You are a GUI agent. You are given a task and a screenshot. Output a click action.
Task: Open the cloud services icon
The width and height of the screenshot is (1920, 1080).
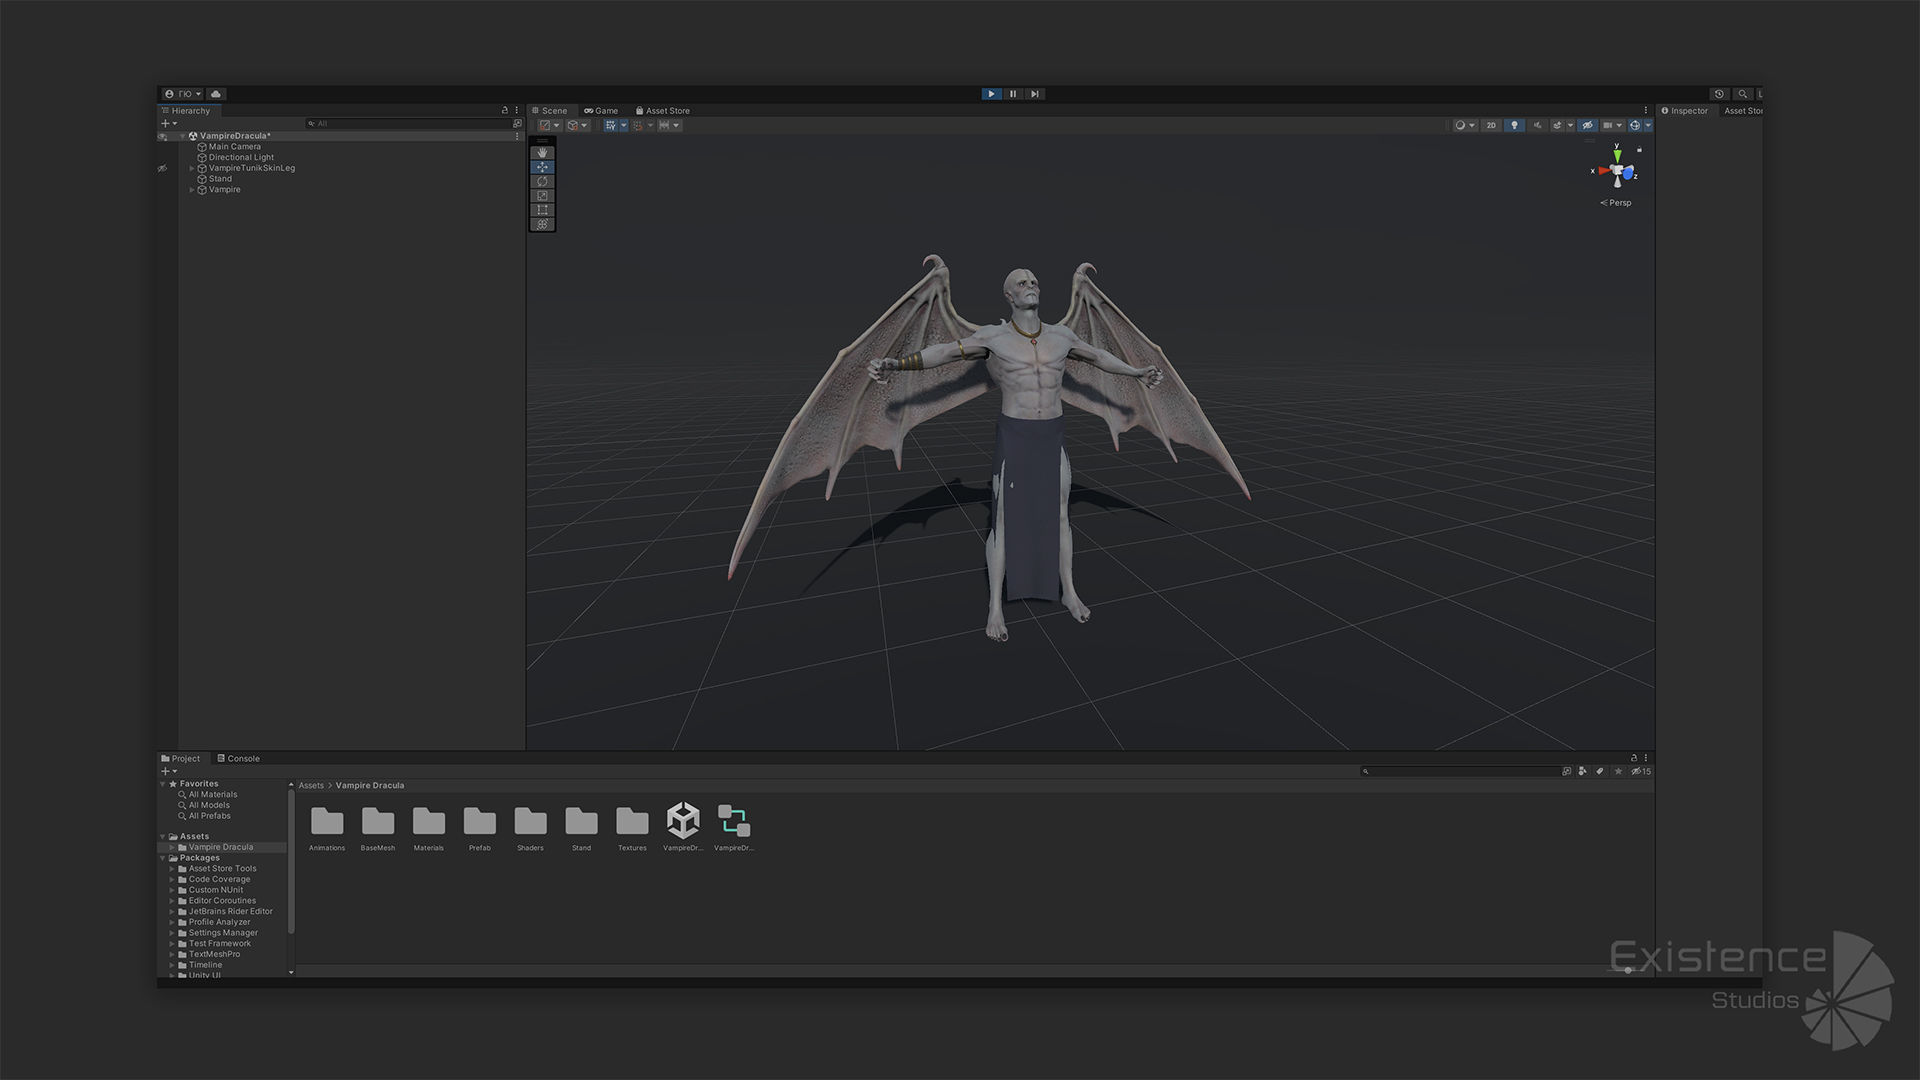[215, 94]
